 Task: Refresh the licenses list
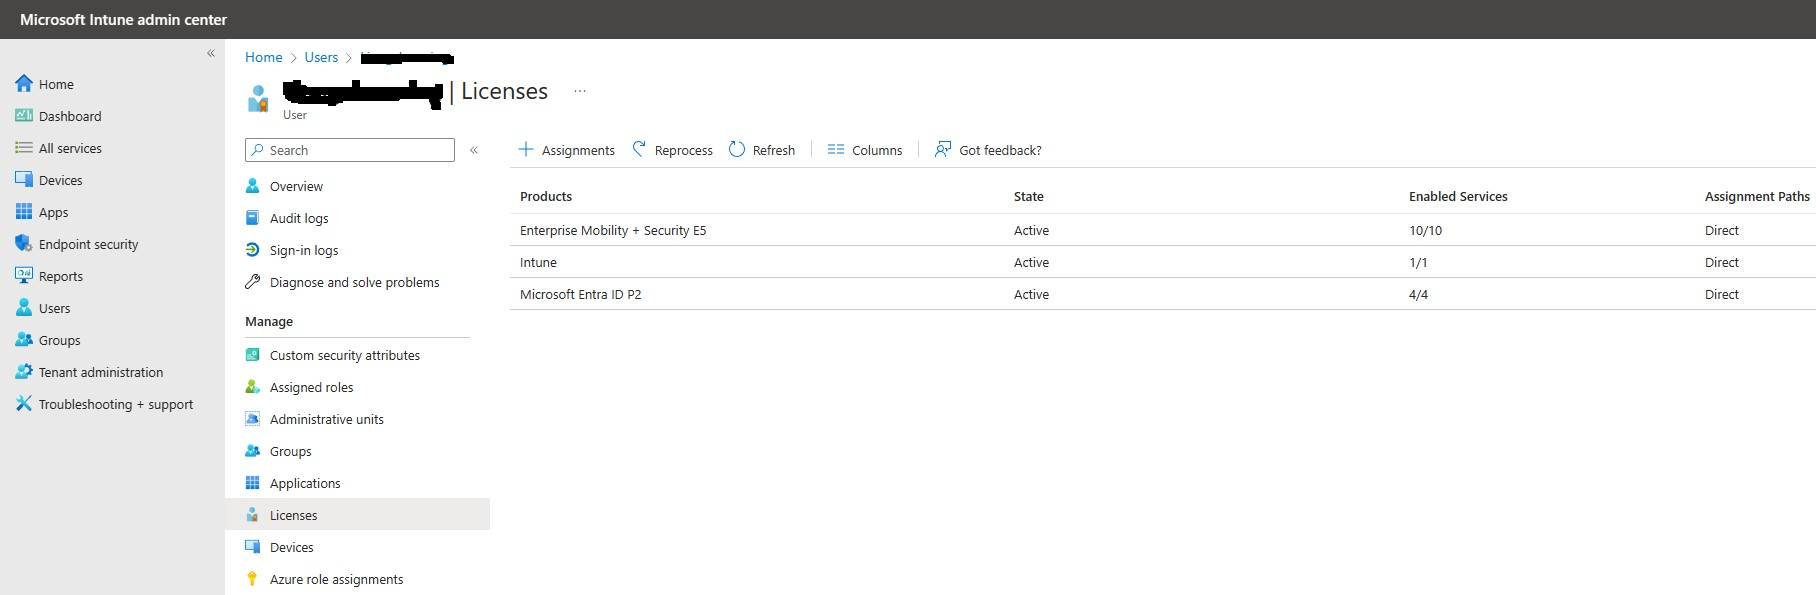762,150
